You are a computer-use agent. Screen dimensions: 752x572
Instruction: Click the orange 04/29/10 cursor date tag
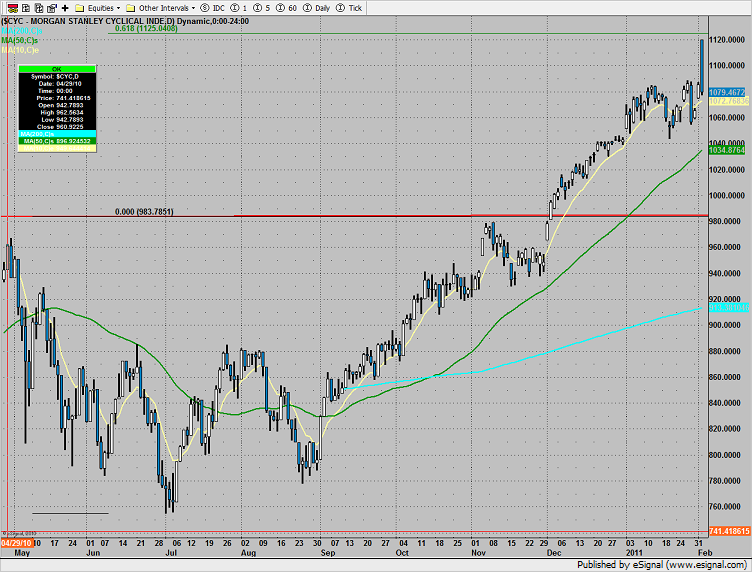tap(17, 543)
